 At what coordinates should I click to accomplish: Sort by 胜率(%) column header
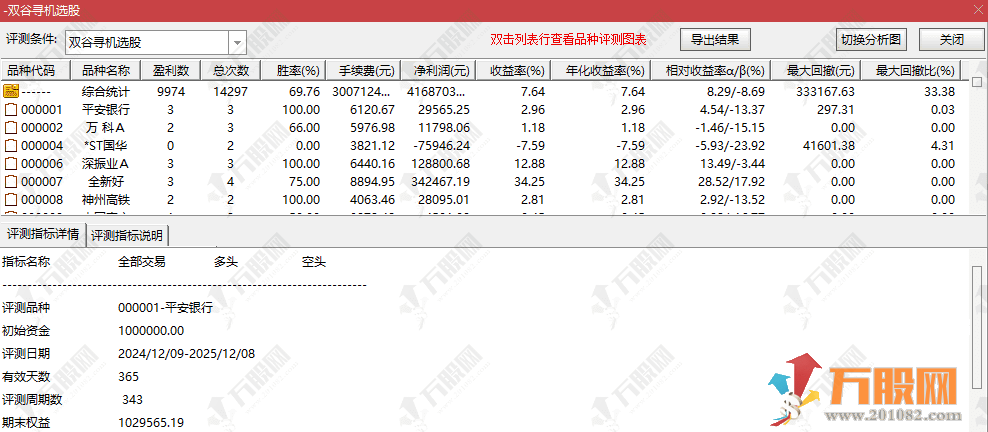coord(295,70)
